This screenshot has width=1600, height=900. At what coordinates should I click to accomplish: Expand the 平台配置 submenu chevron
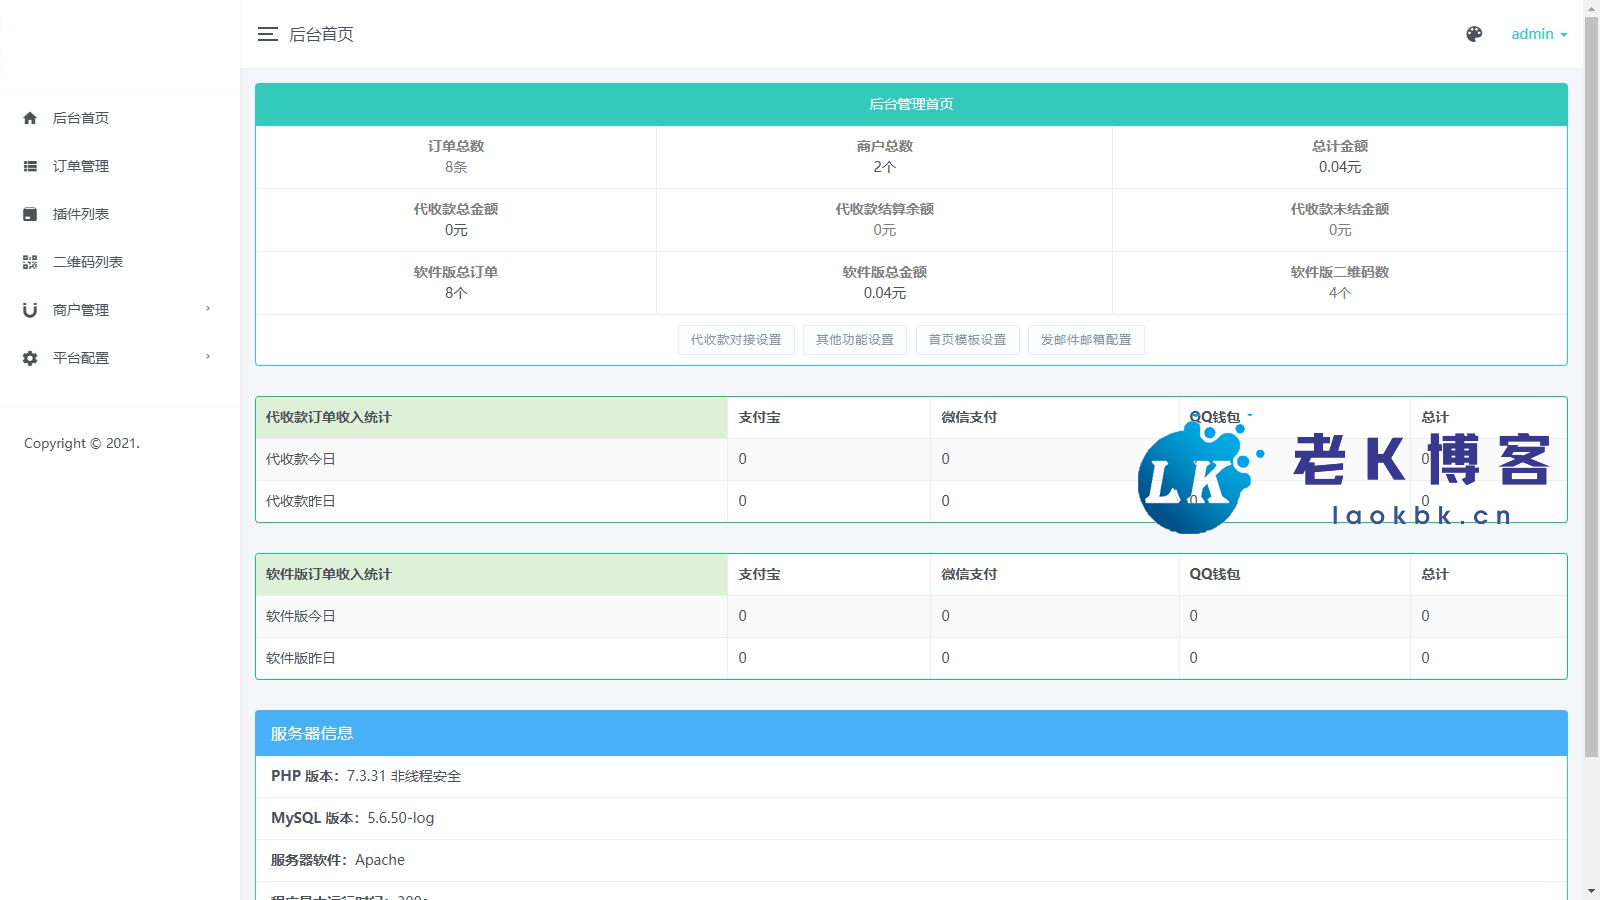pyautogui.click(x=208, y=357)
